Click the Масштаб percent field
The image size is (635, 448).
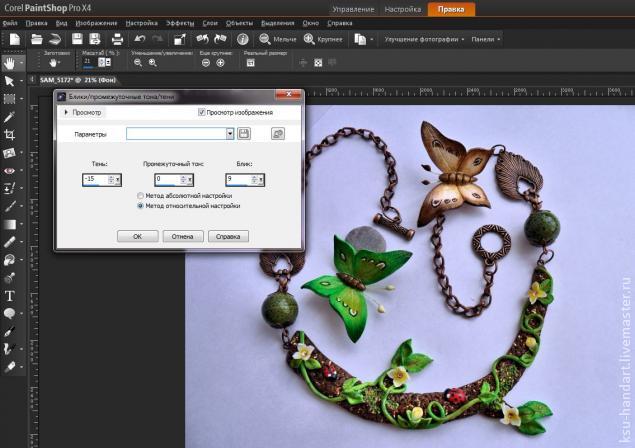(89, 62)
